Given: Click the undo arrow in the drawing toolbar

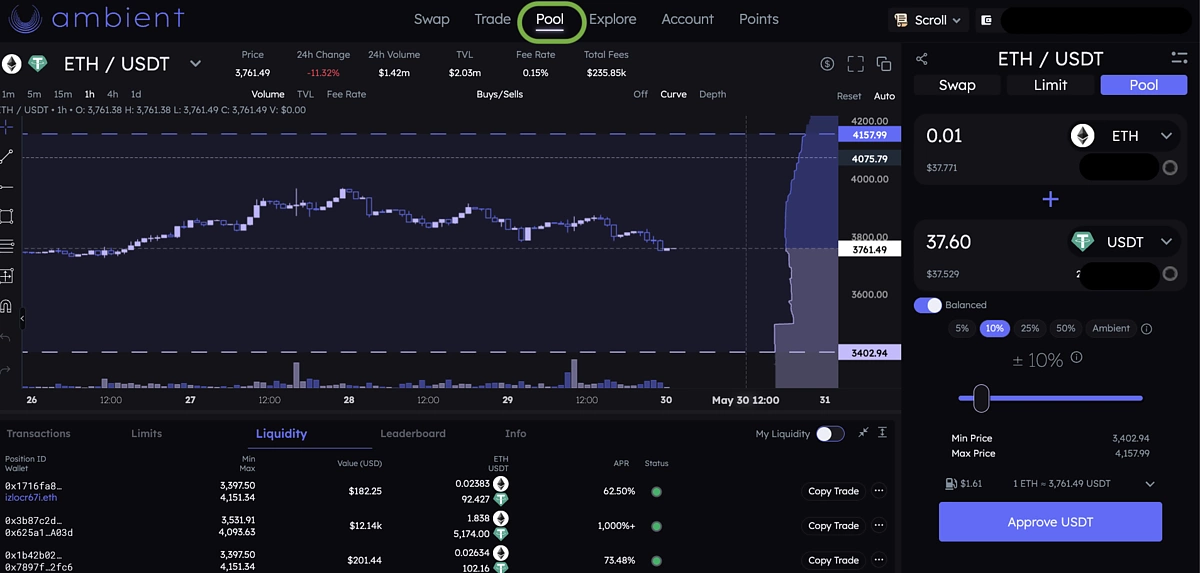Looking at the screenshot, I should click(x=7, y=337).
